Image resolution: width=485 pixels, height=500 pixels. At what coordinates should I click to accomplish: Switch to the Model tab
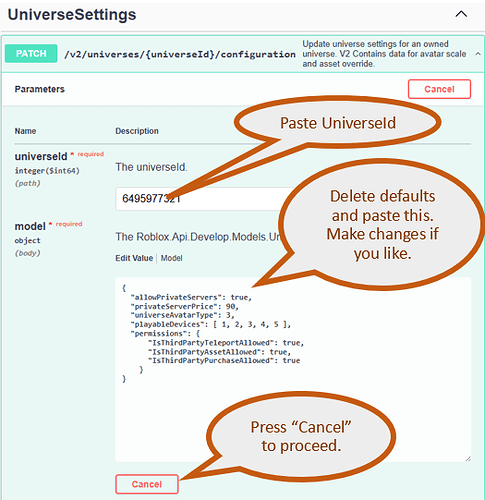click(171, 258)
